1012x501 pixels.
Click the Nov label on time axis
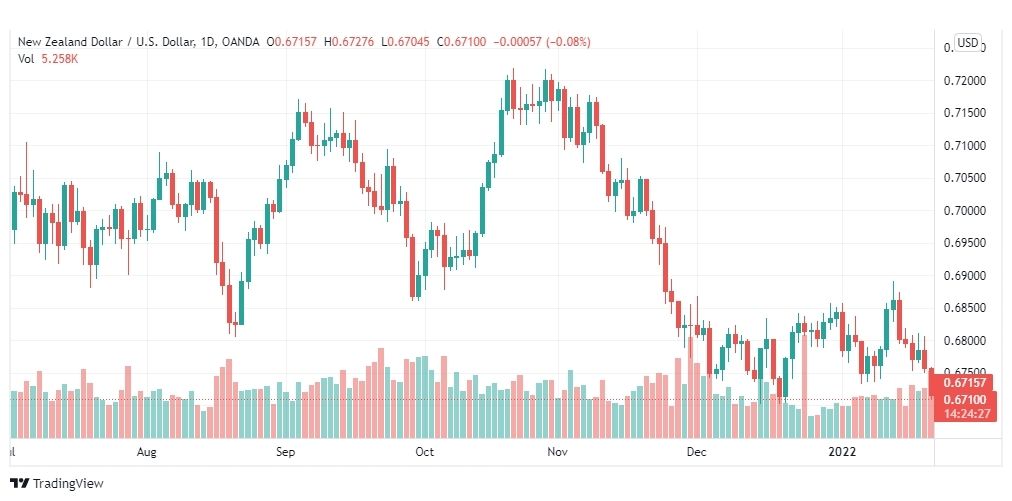(557, 452)
